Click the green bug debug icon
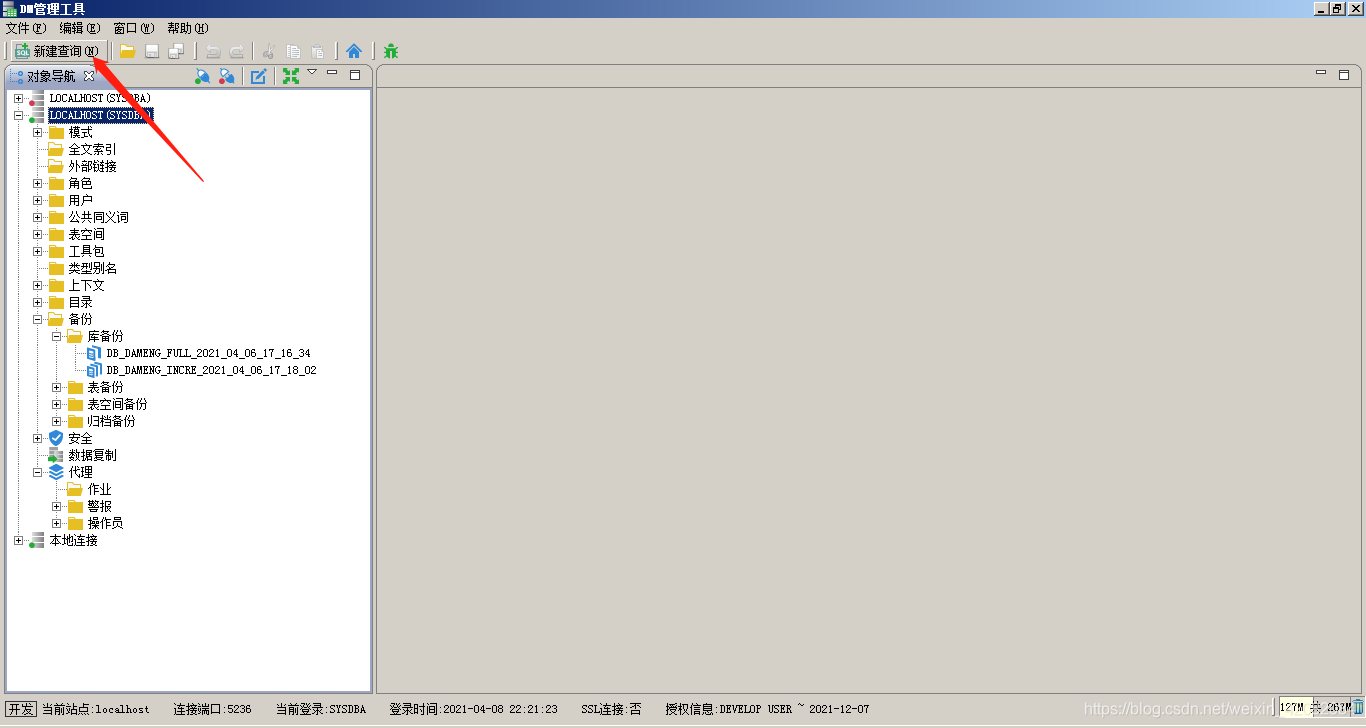The height and width of the screenshot is (728, 1366). (391, 51)
